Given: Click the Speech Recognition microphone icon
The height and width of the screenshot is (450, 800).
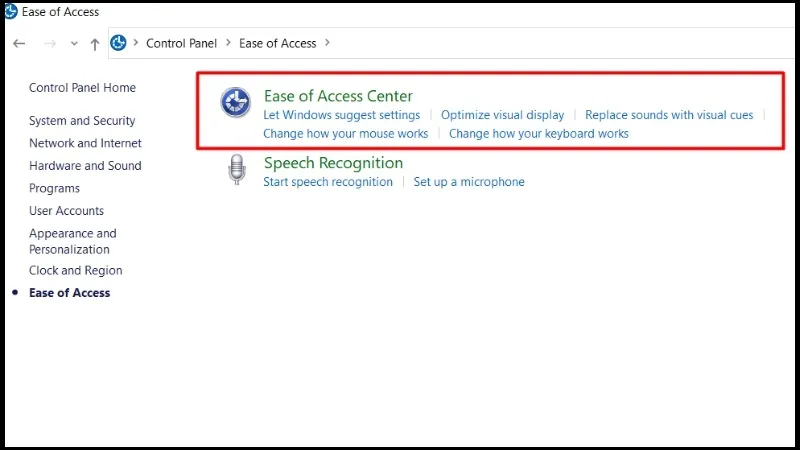Looking at the screenshot, I should pos(236,170).
